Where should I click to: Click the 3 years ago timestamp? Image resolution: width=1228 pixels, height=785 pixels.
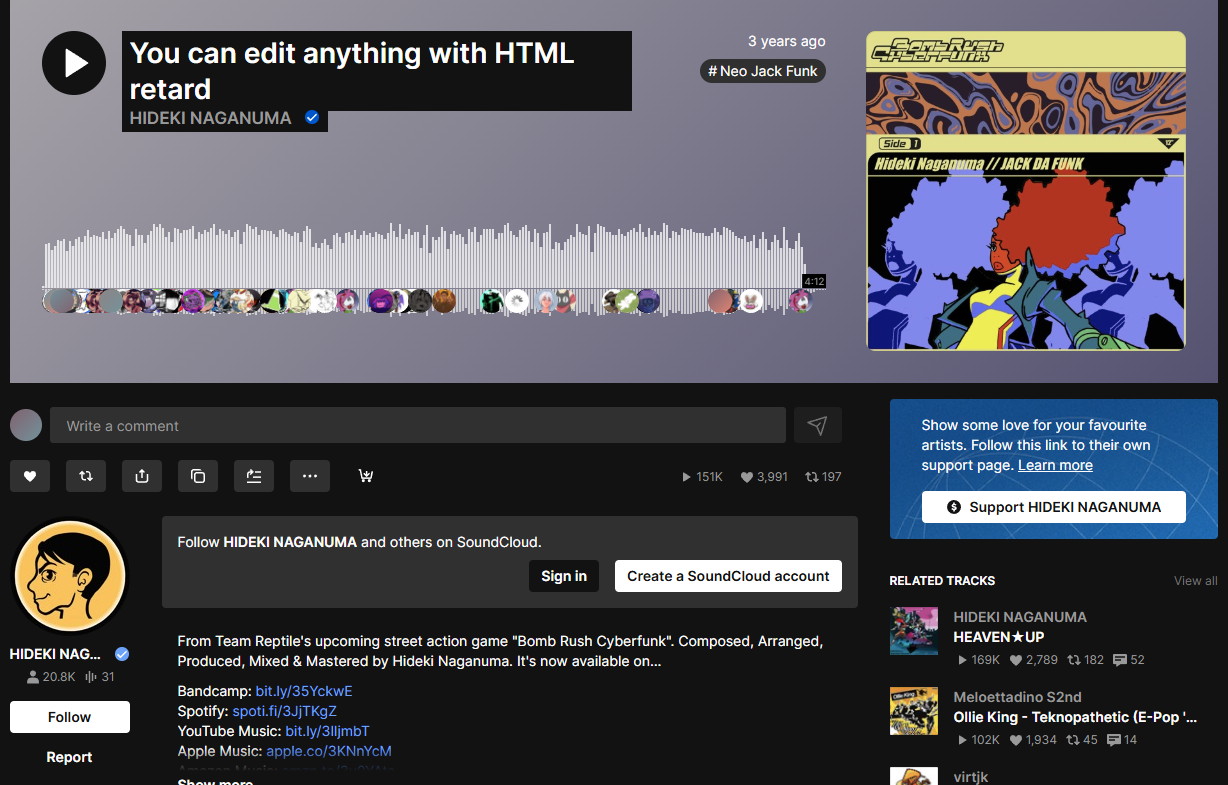[787, 41]
